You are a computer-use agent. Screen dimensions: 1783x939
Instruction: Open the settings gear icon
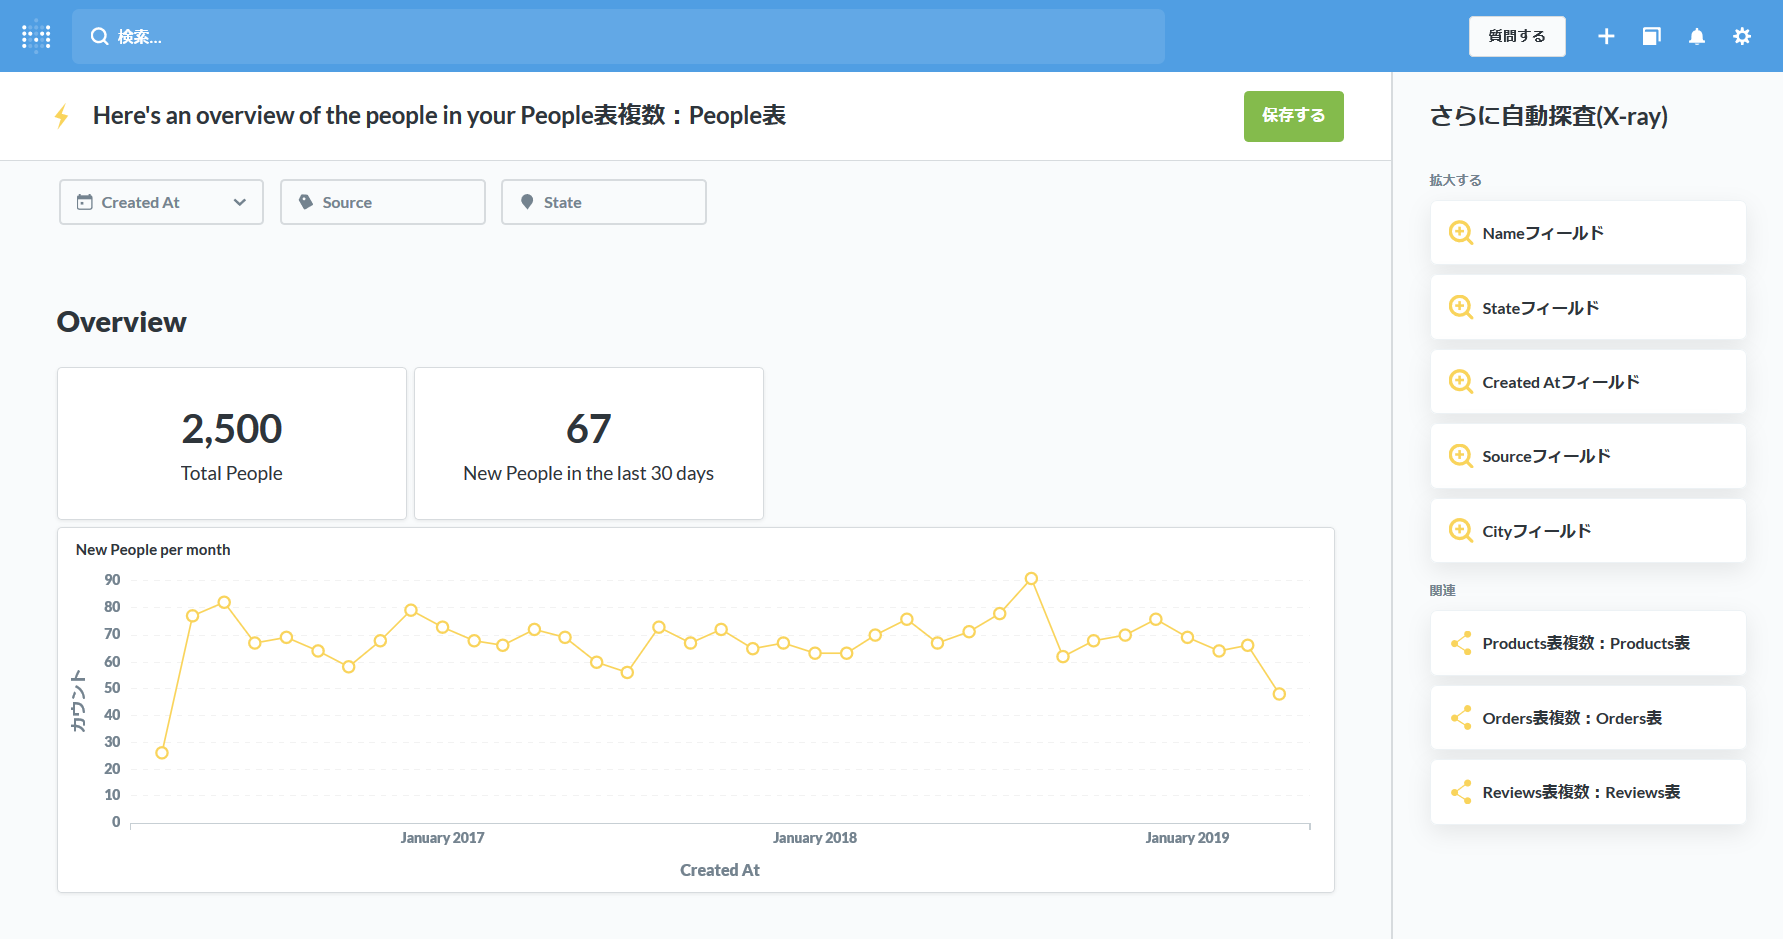[1742, 36]
